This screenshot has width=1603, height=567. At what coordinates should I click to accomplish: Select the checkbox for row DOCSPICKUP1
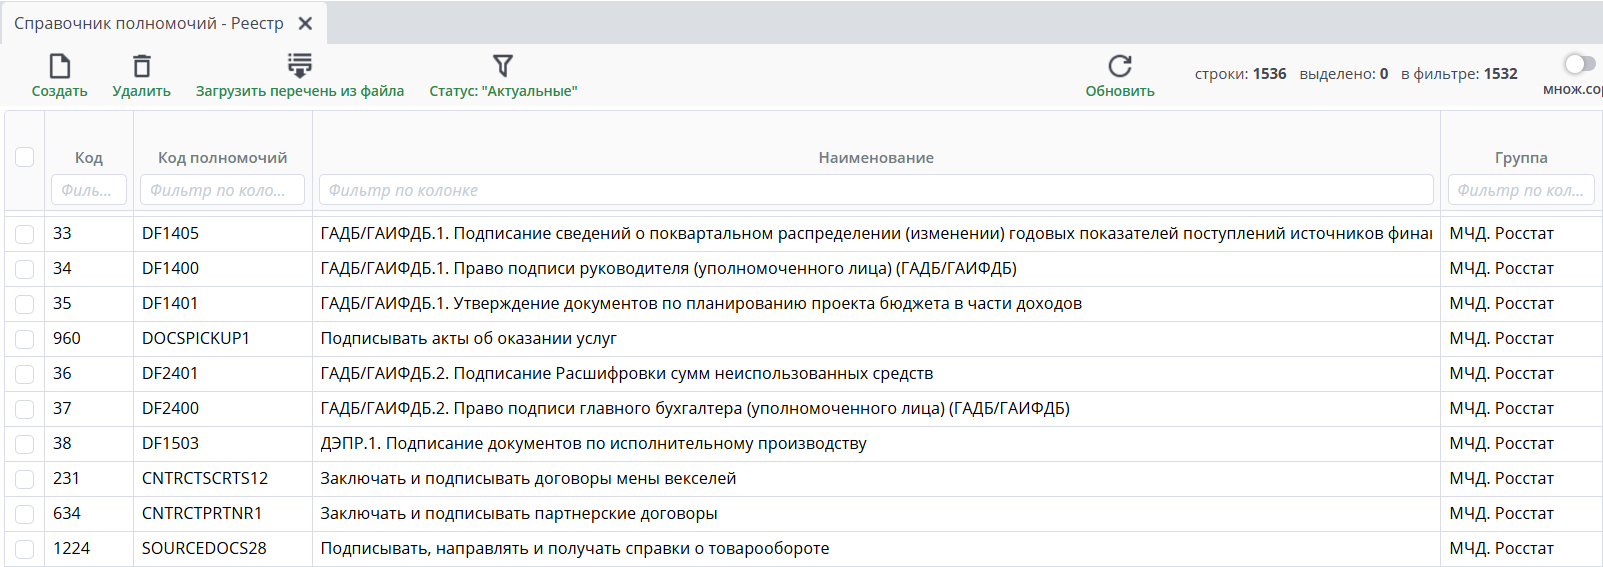[x=25, y=339]
